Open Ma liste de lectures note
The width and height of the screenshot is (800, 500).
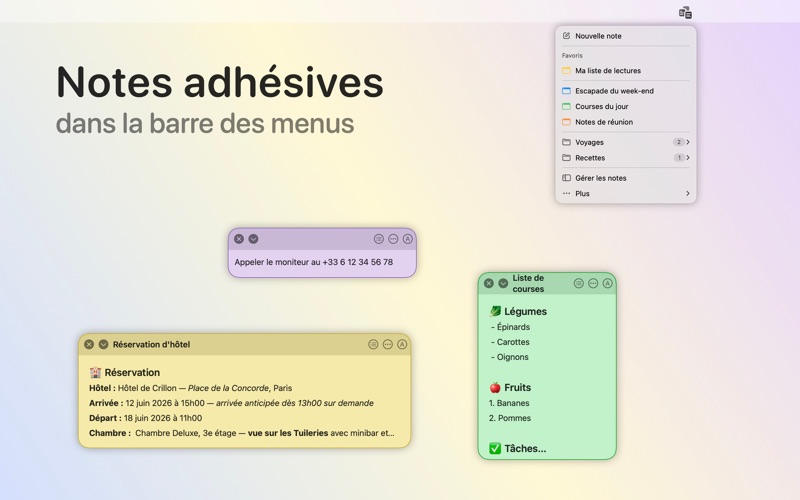point(626,71)
